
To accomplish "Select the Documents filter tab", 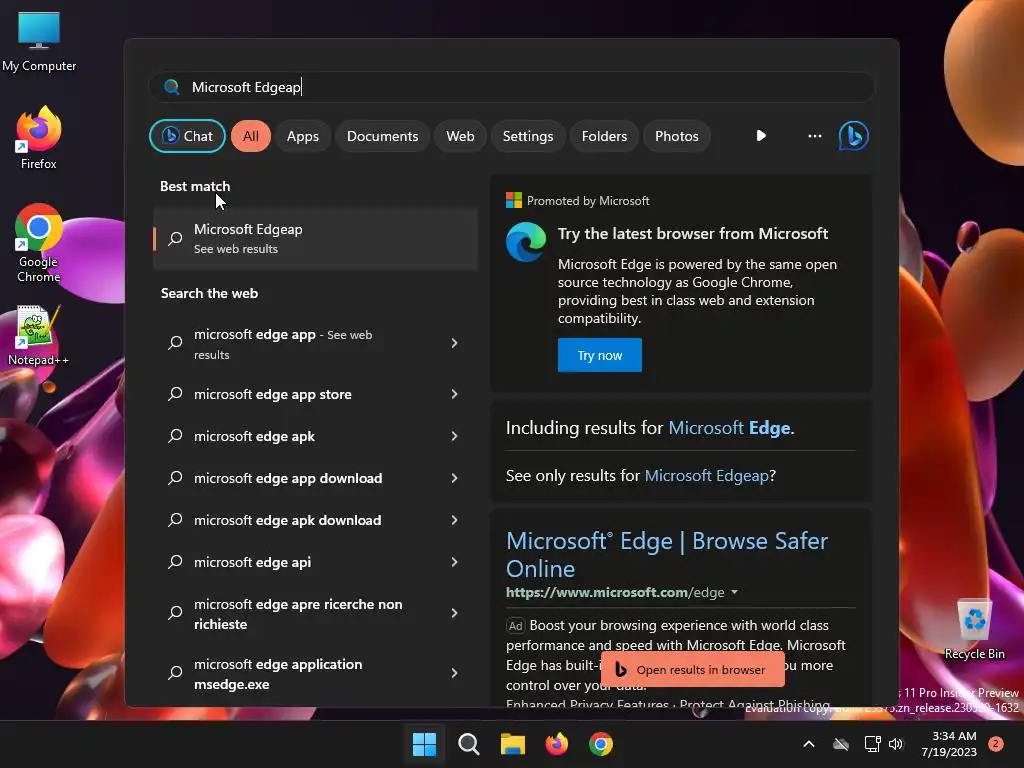I will pyautogui.click(x=383, y=136).
